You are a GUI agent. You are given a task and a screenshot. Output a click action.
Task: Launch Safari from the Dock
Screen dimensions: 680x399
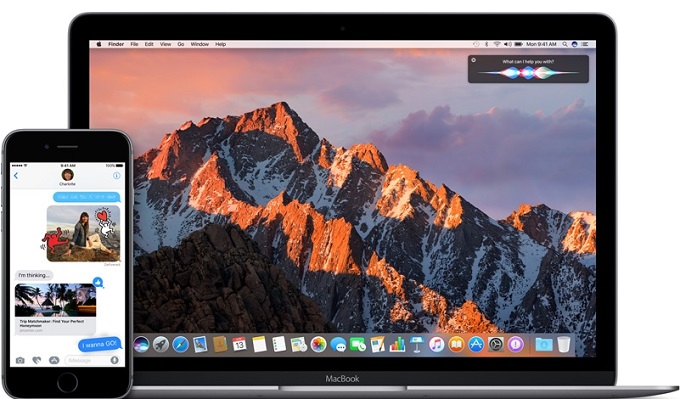coord(180,345)
